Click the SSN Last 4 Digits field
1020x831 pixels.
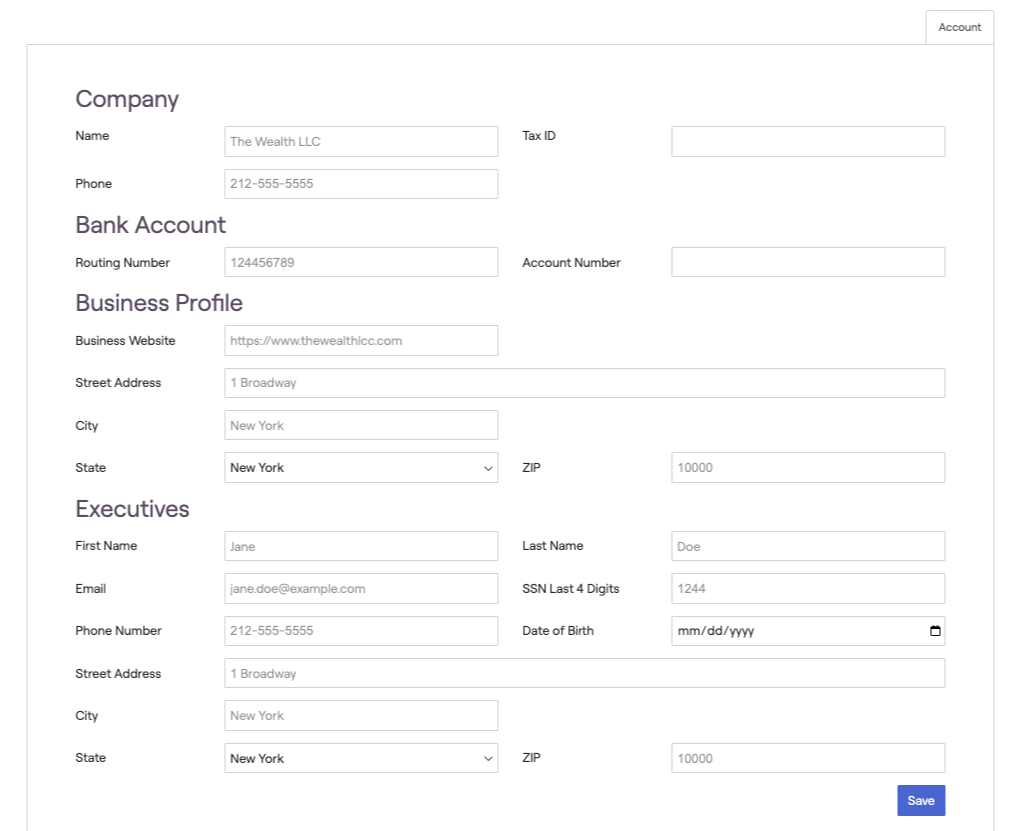click(807, 589)
